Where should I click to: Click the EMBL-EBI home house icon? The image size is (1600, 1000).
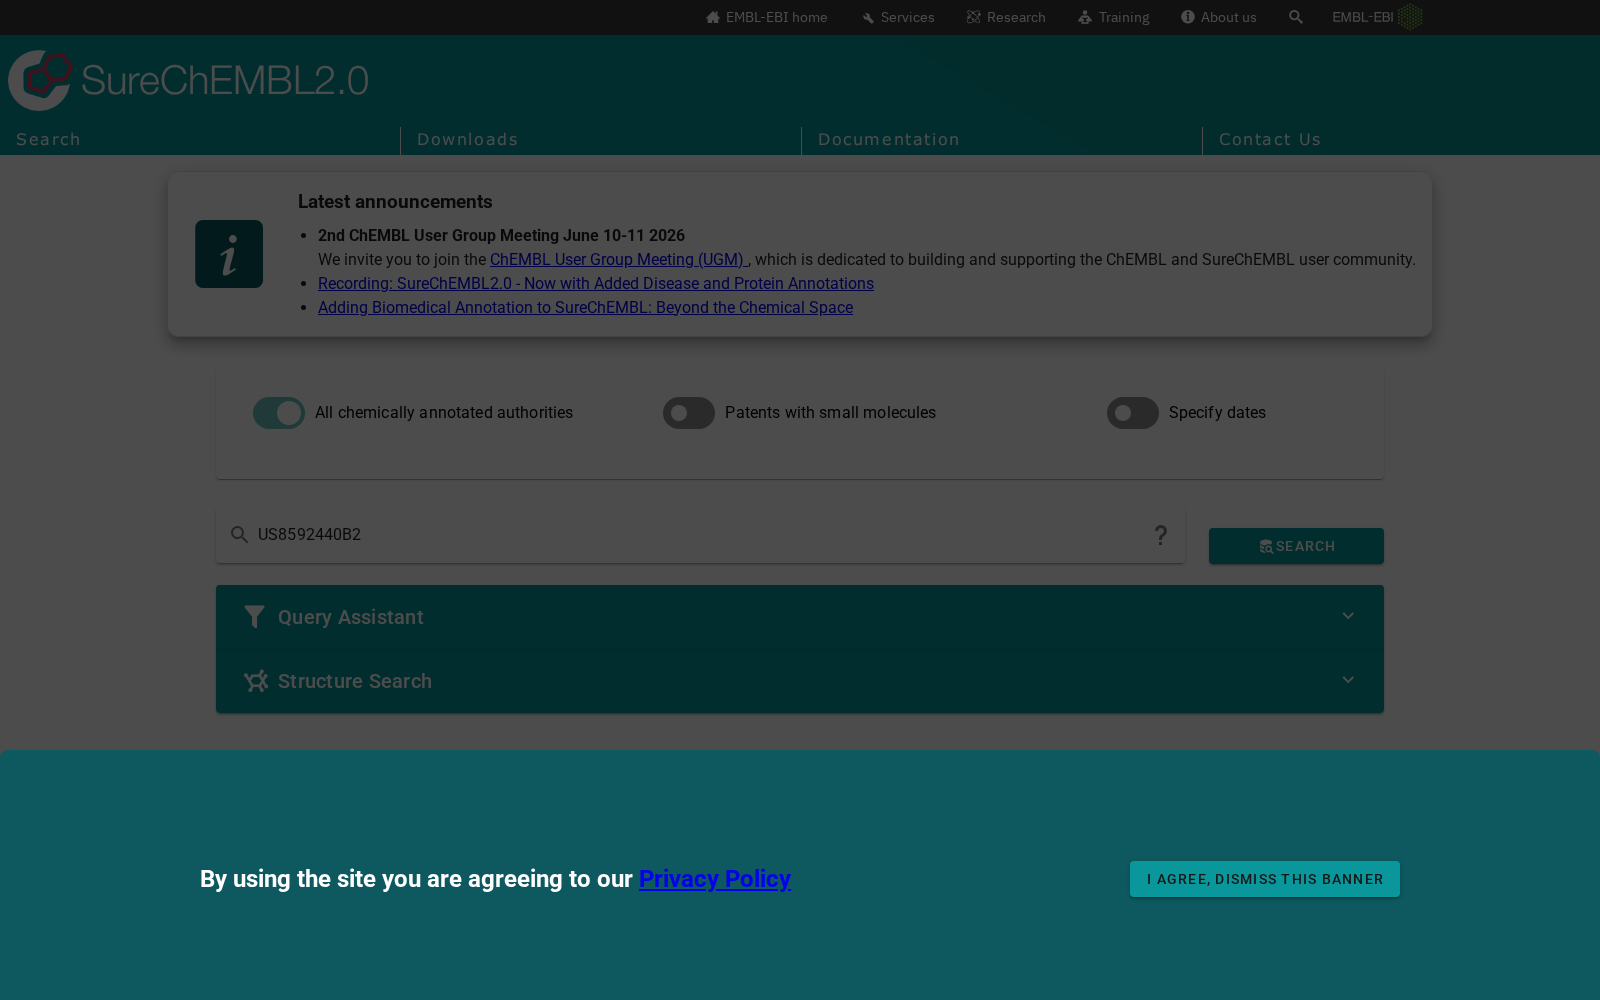(713, 17)
